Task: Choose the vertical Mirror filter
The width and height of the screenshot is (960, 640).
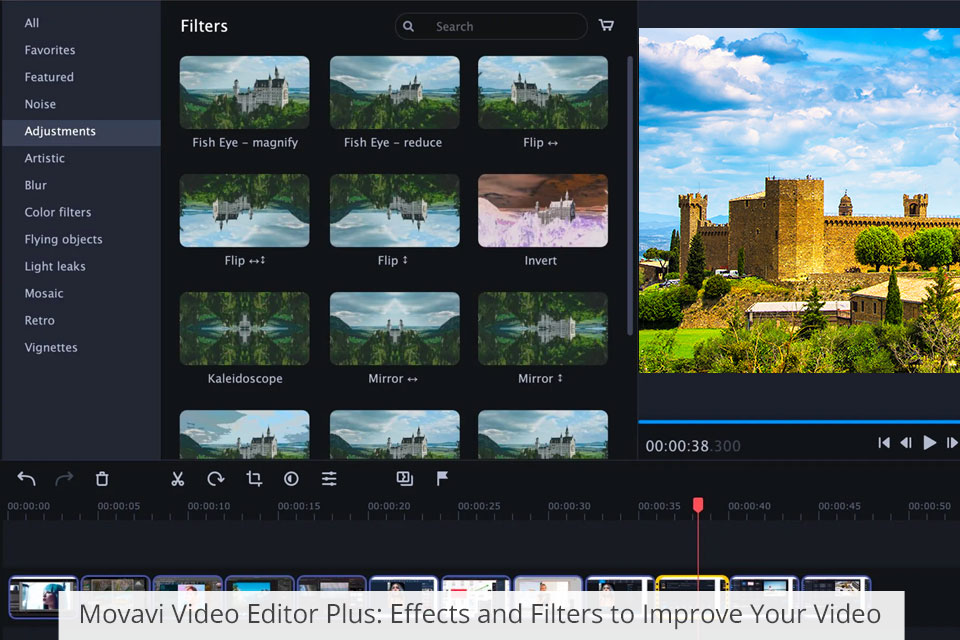Action: [542, 328]
